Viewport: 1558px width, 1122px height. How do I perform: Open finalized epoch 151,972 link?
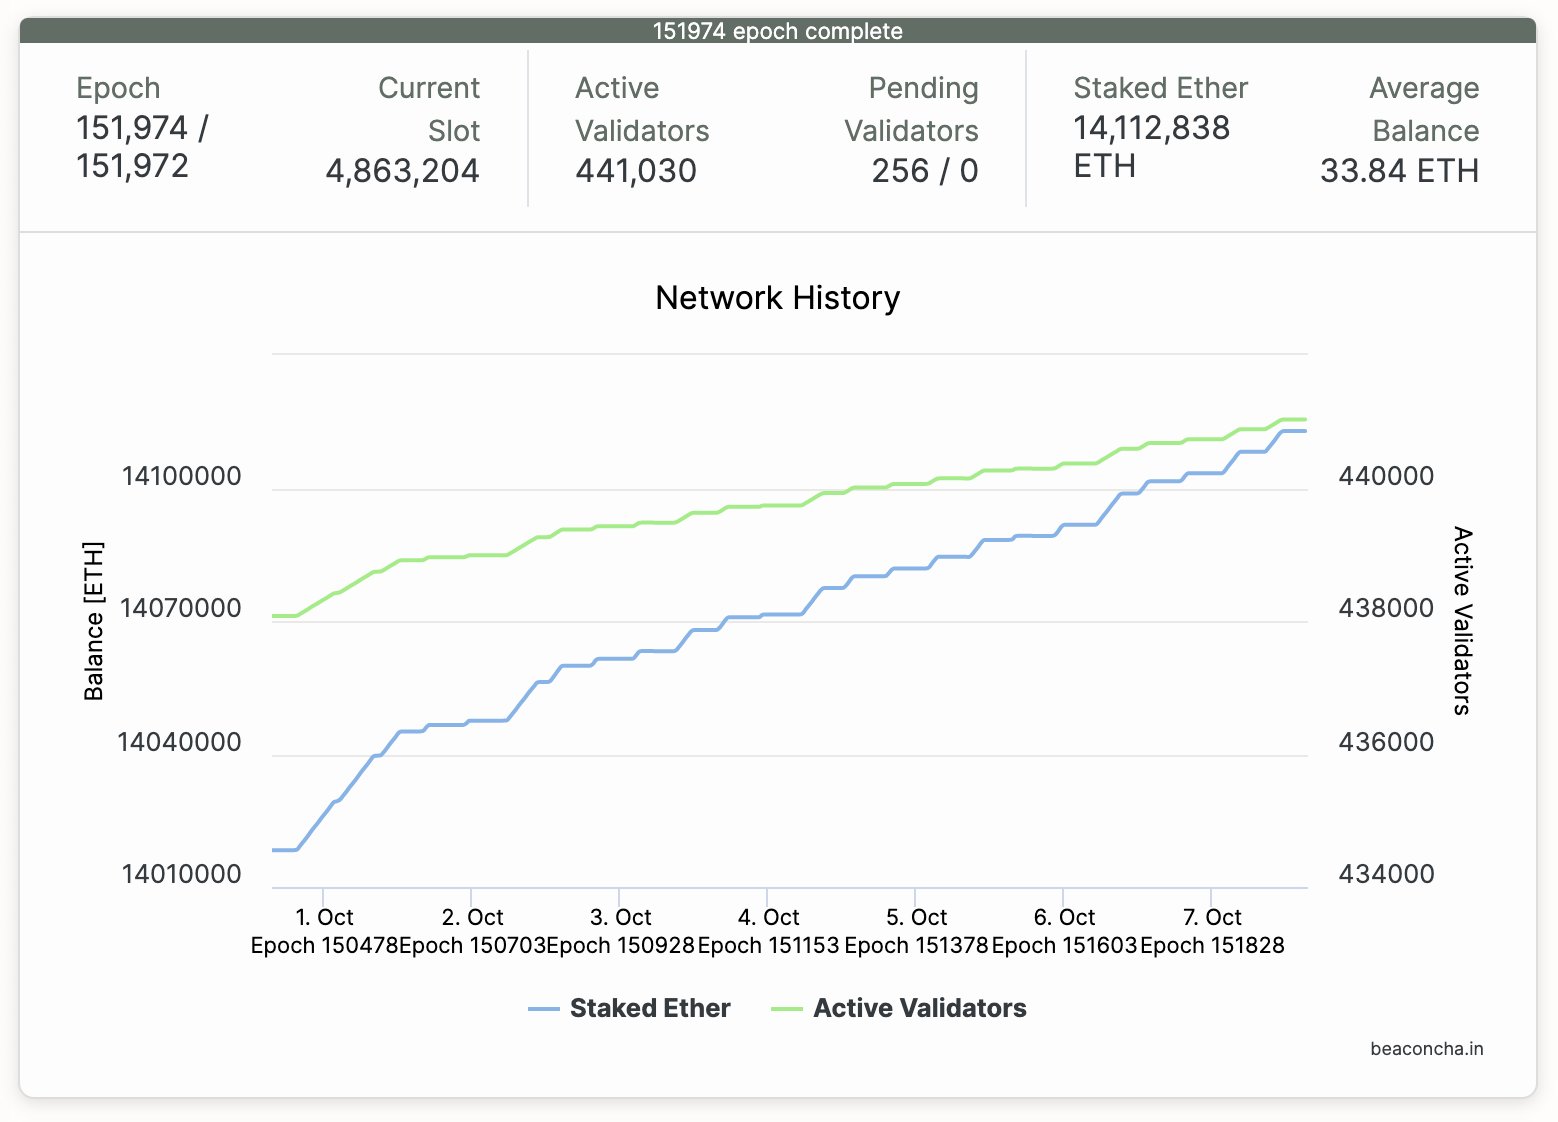(132, 166)
